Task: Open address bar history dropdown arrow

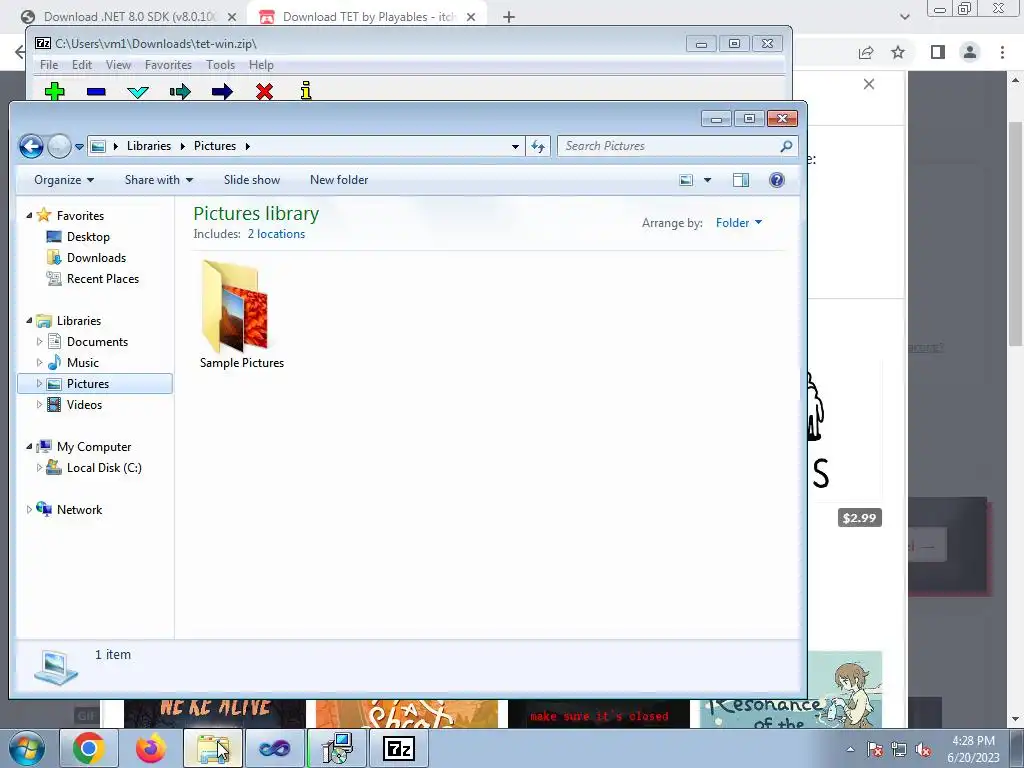Action: pos(515,146)
